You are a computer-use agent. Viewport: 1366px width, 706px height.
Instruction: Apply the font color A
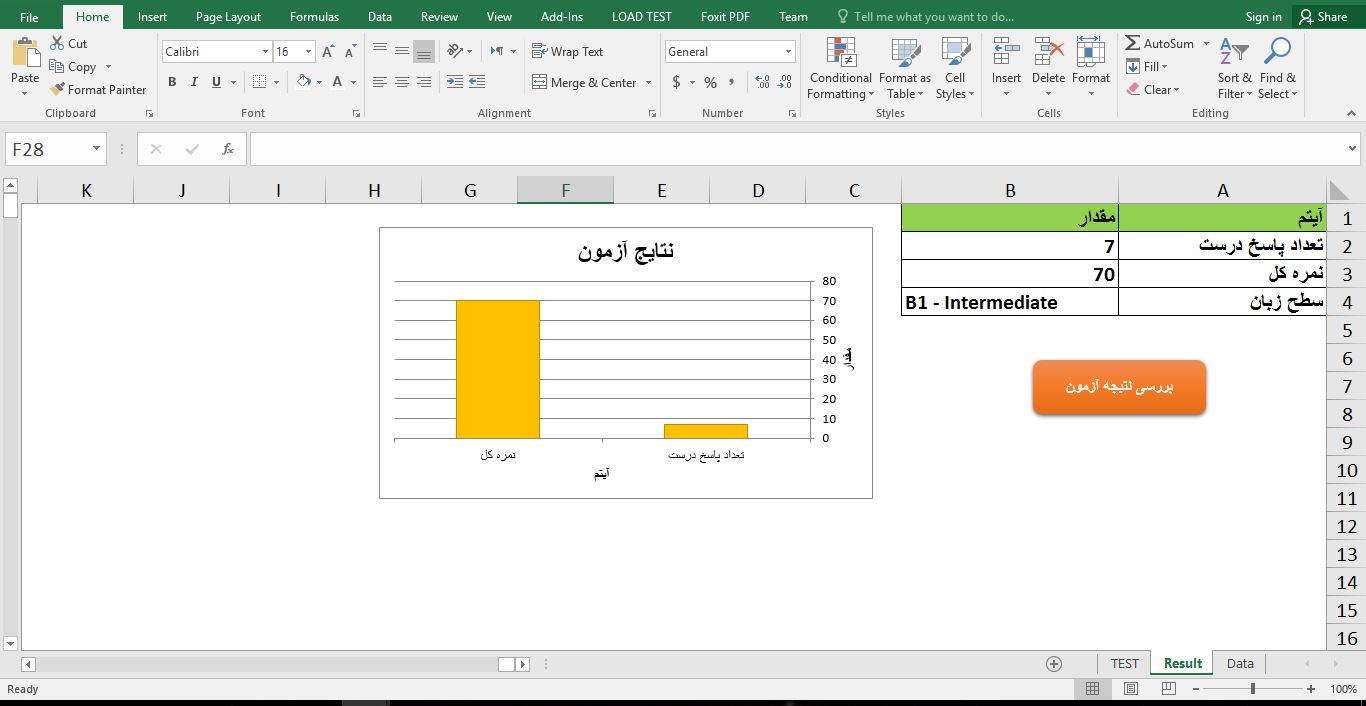point(338,82)
